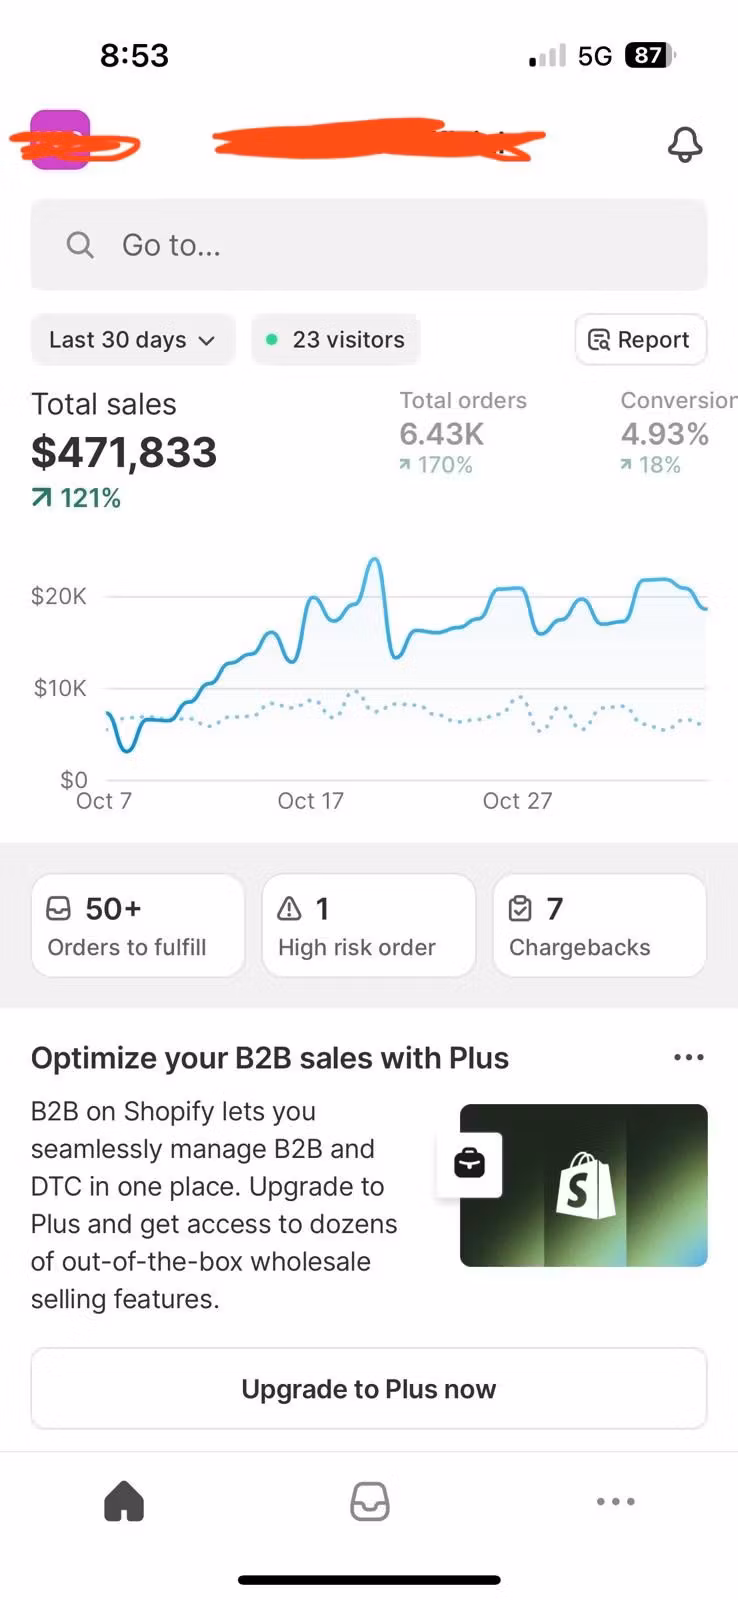The image size is (738, 1600).
Task: Select the Conversion 4.93% metric
Action: click(670, 433)
